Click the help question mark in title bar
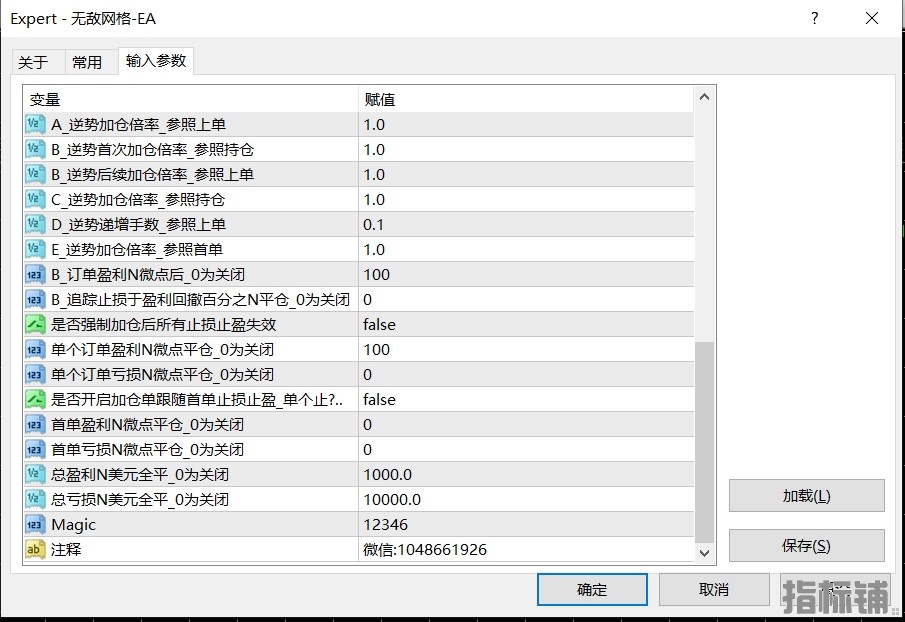The image size is (905, 622). (x=814, y=18)
